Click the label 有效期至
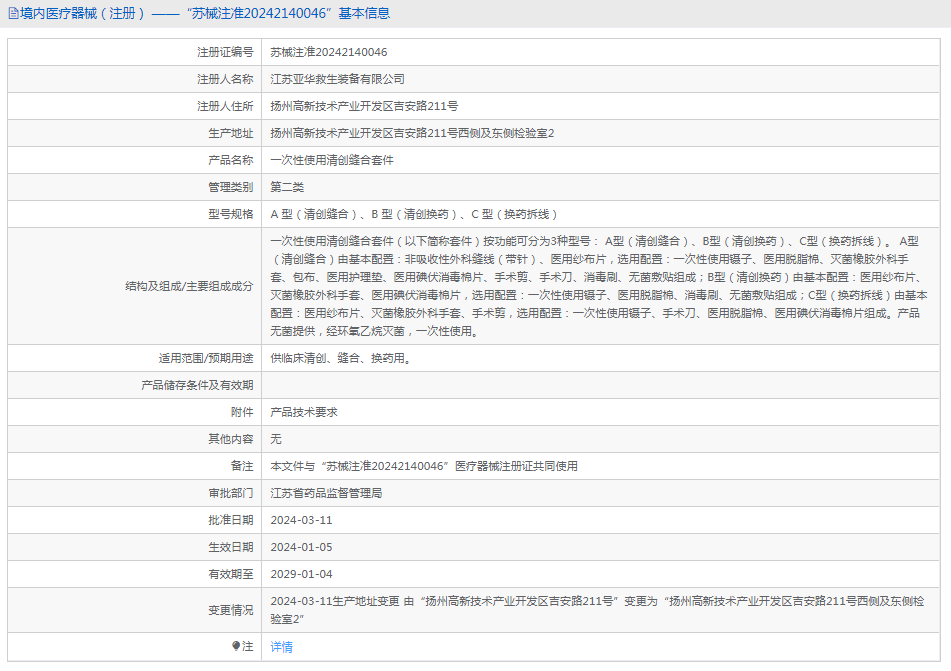Screen dimensions: 951x671 [231, 574]
